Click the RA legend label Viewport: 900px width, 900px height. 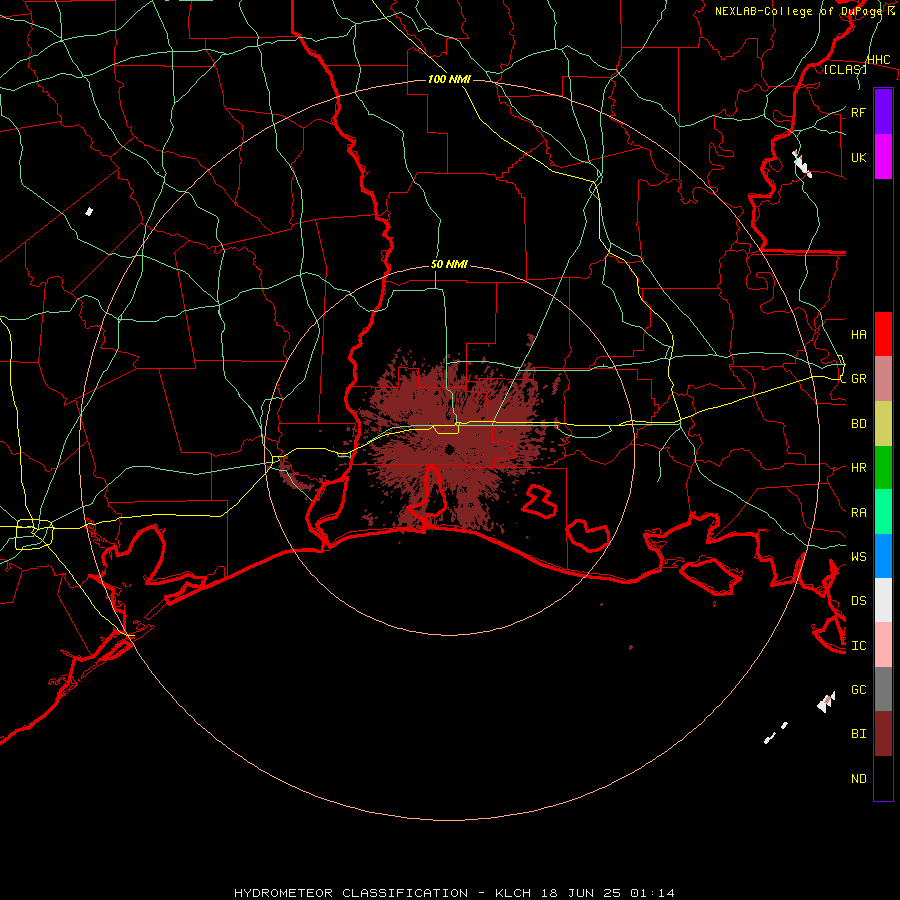click(x=858, y=512)
